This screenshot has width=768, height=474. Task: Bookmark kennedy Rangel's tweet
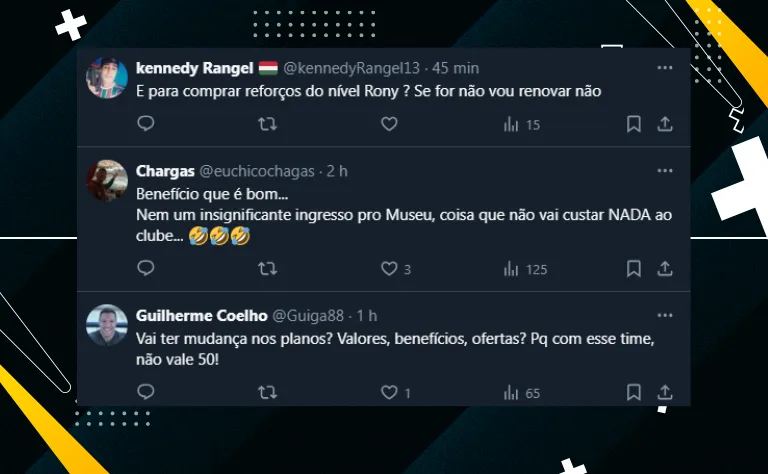click(633, 124)
